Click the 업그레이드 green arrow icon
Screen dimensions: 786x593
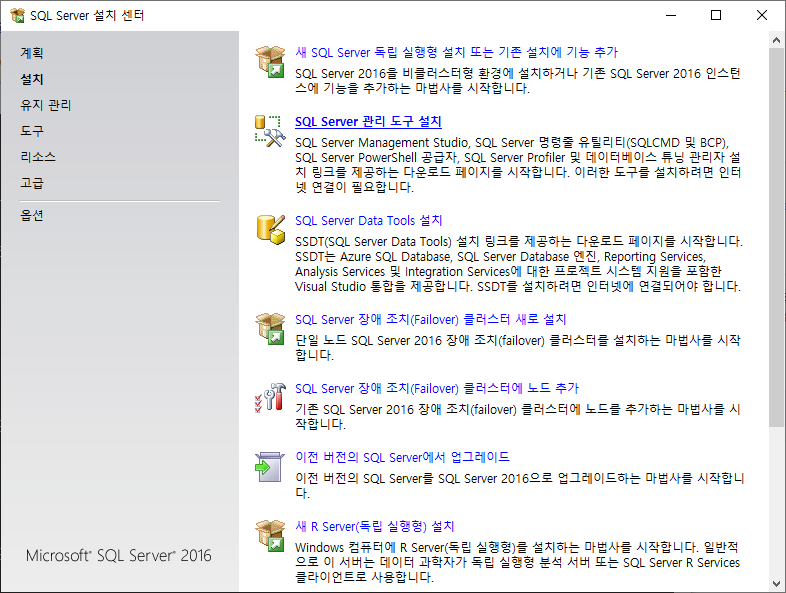tap(270, 467)
